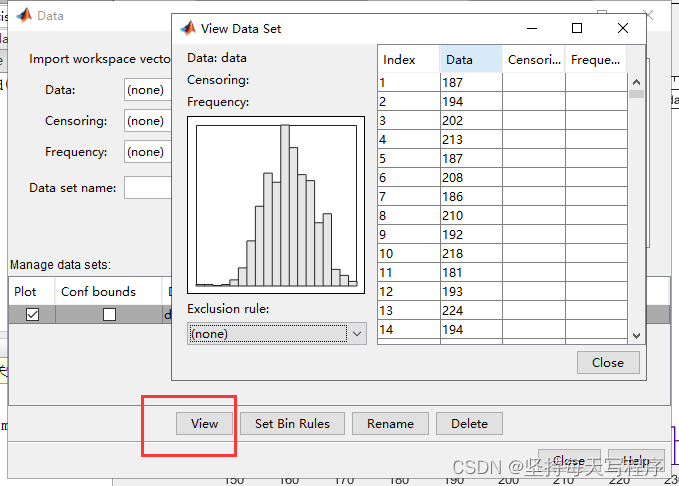Image resolution: width=679 pixels, height=486 pixels.
Task: Click the Conf bounds column header
Action: point(108,292)
